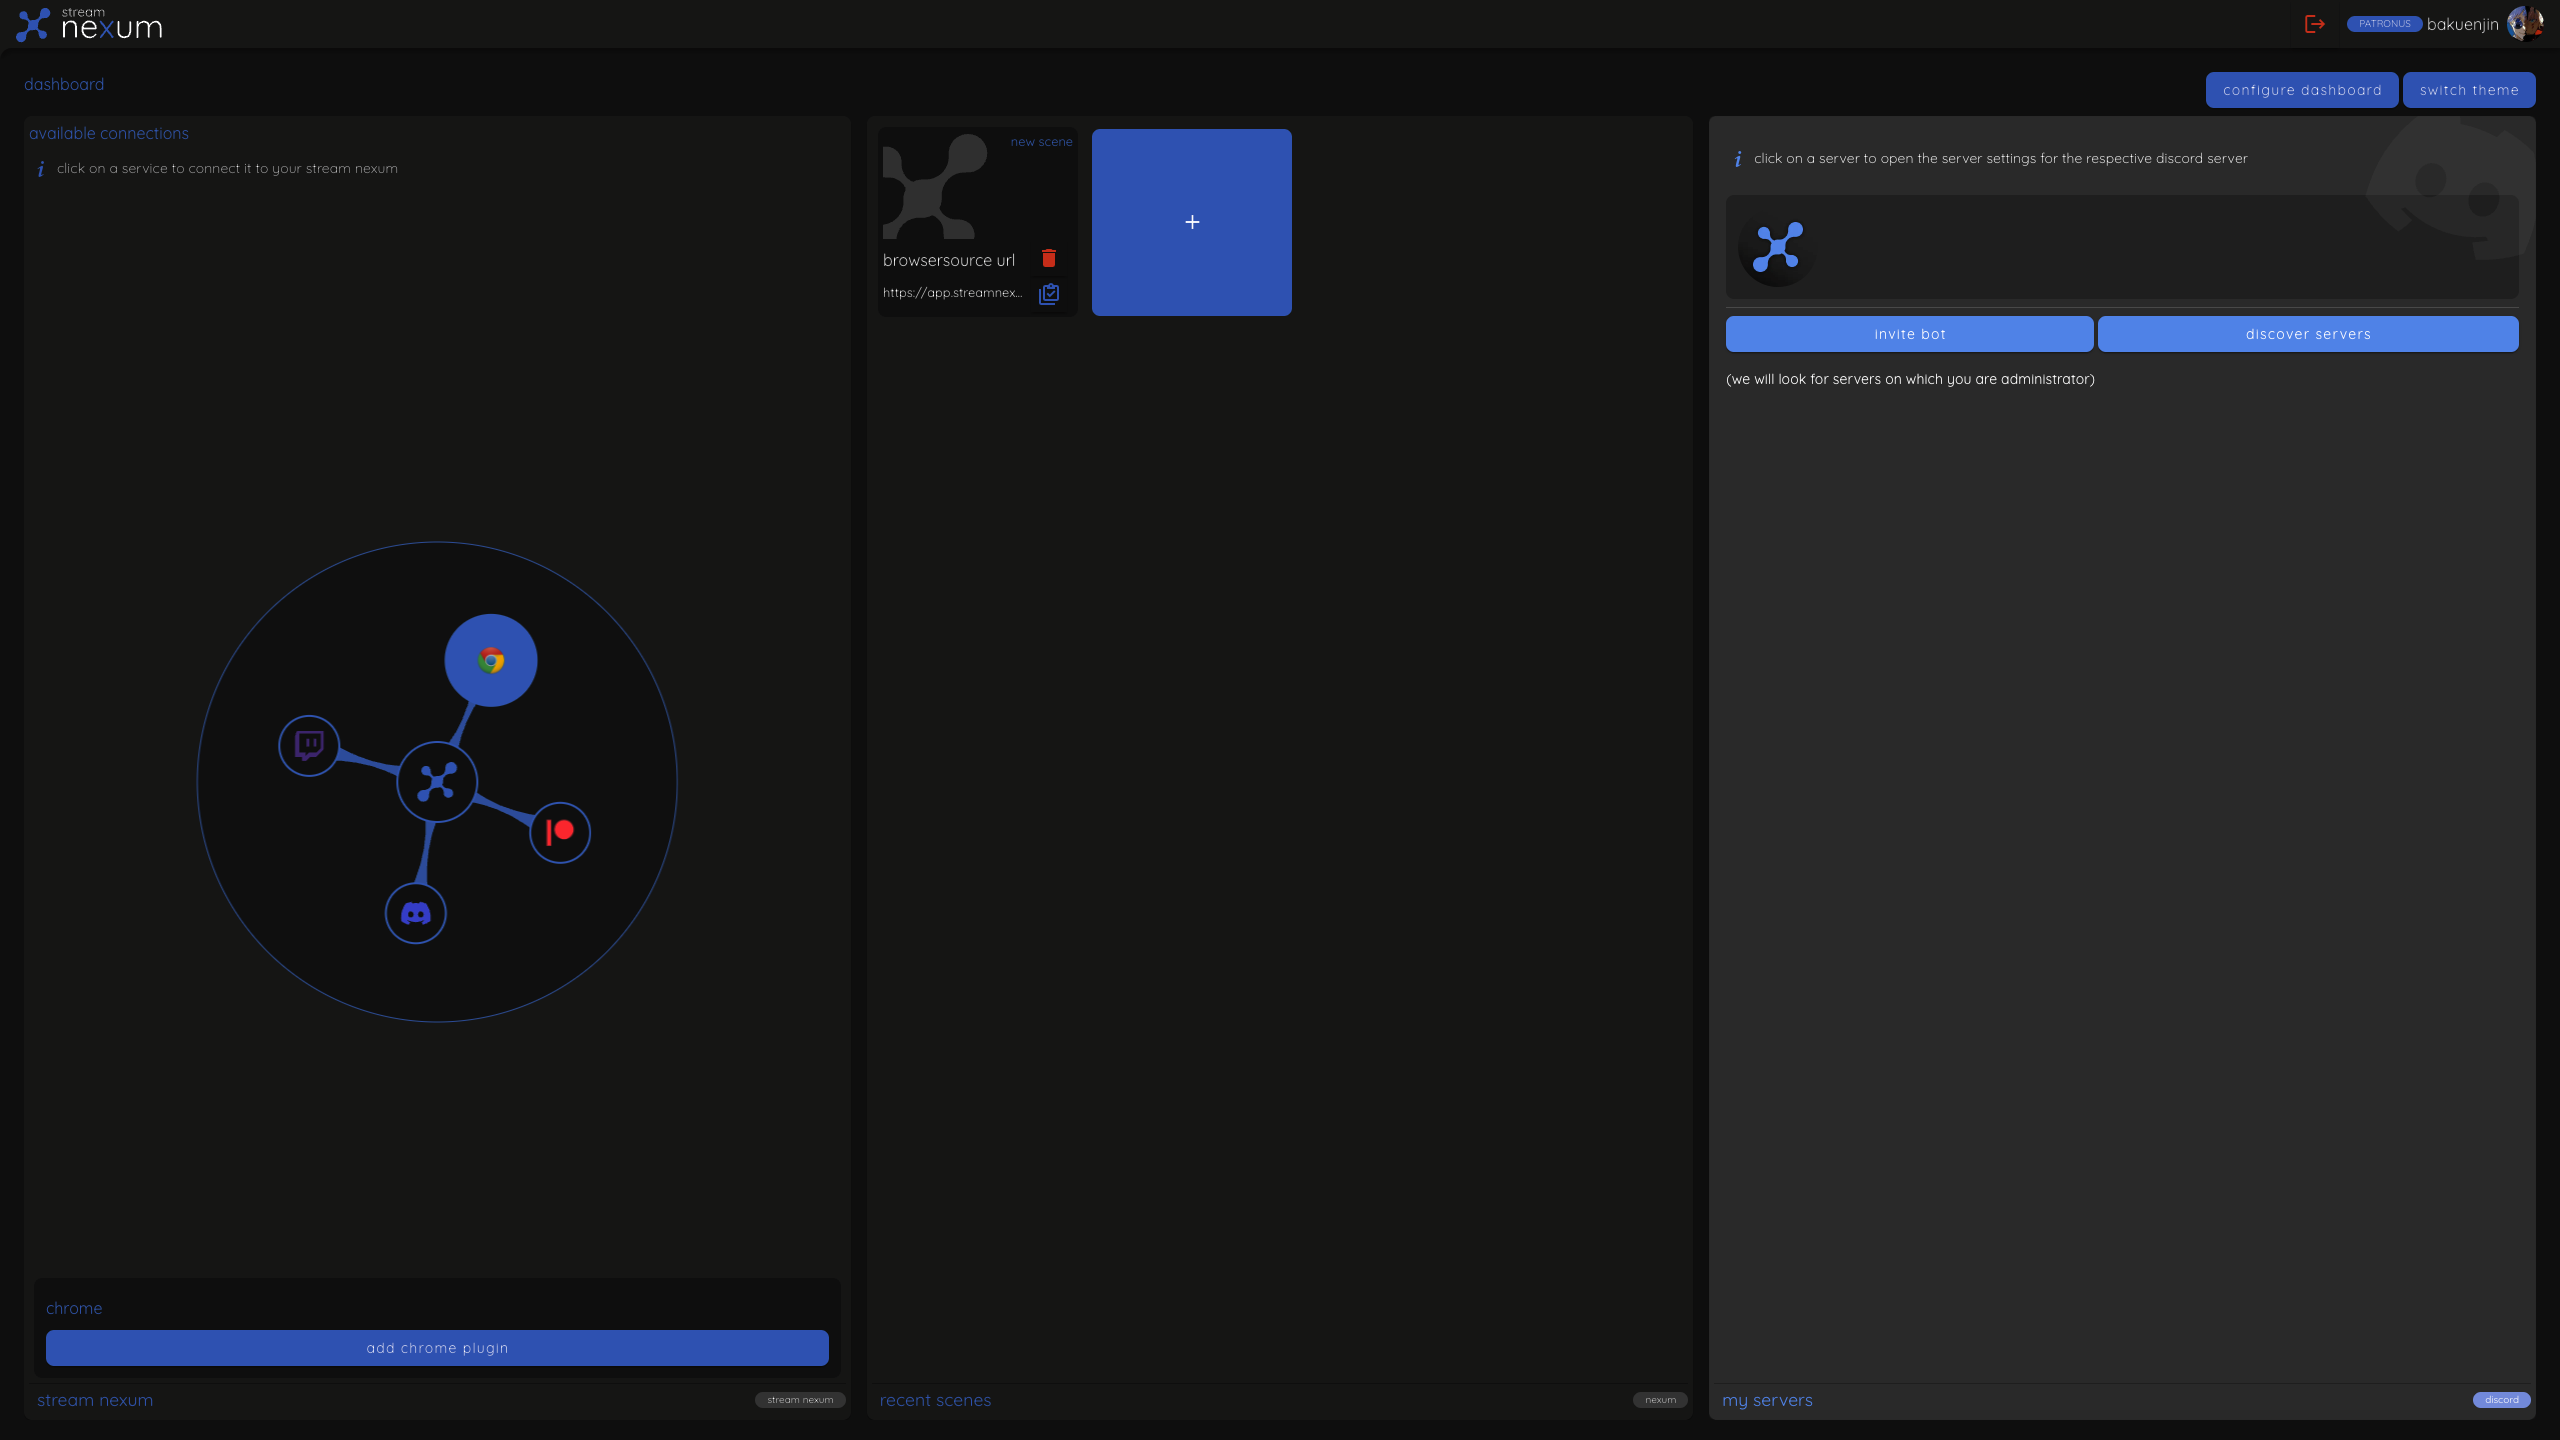This screenshot has height=1440, width=2560.
Task: Click the Chrome service node
Action: pos(490,660)
